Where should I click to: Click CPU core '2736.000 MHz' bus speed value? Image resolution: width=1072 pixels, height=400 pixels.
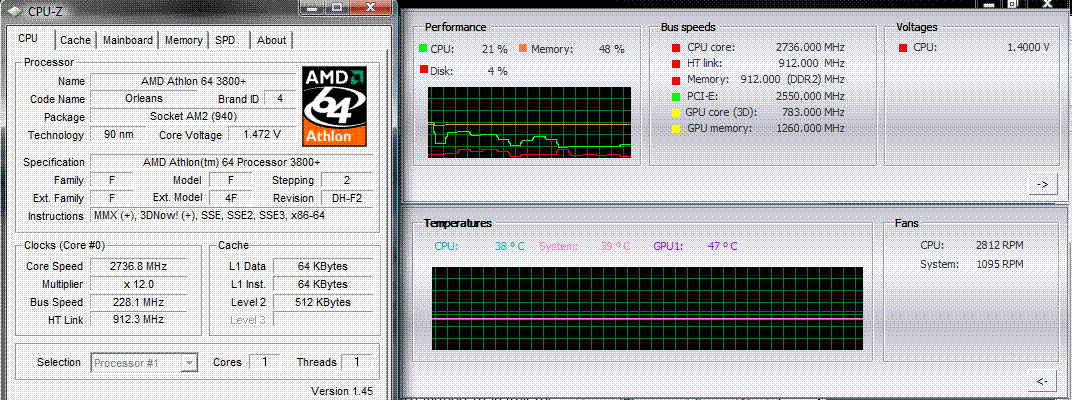[x=810, y=48]
